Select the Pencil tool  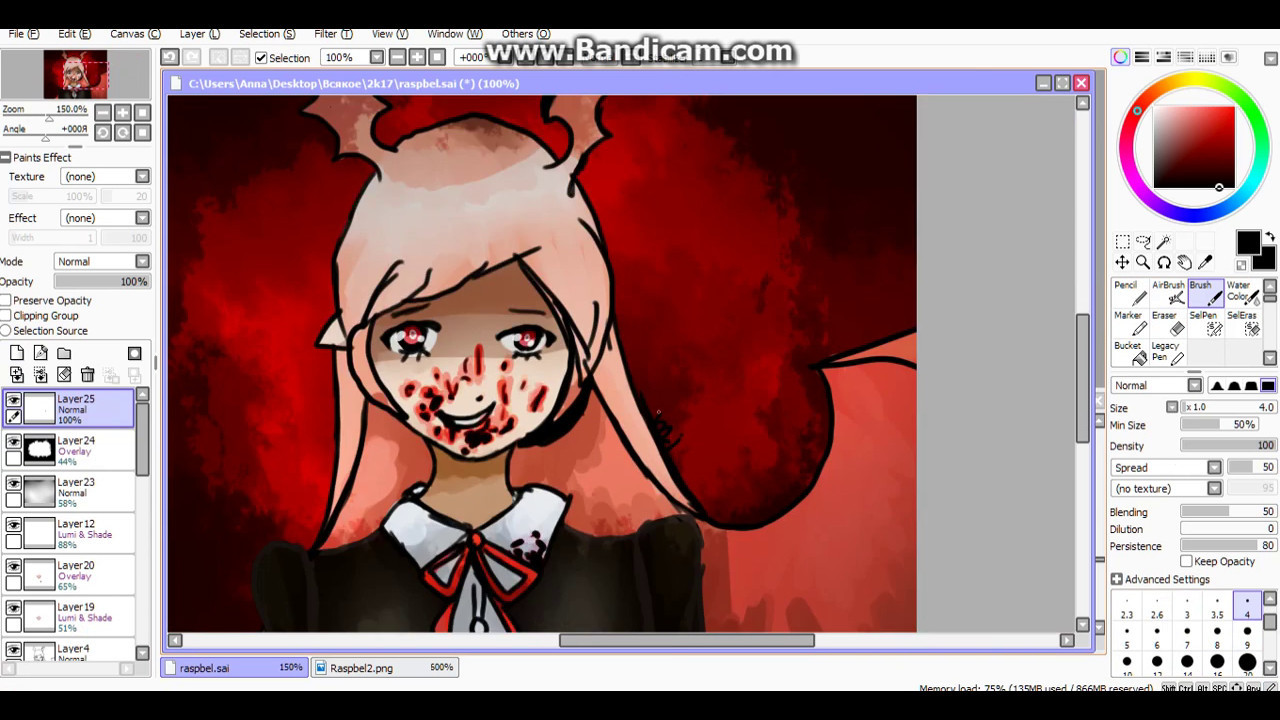pyautogui.click(x=1129, y=293)
